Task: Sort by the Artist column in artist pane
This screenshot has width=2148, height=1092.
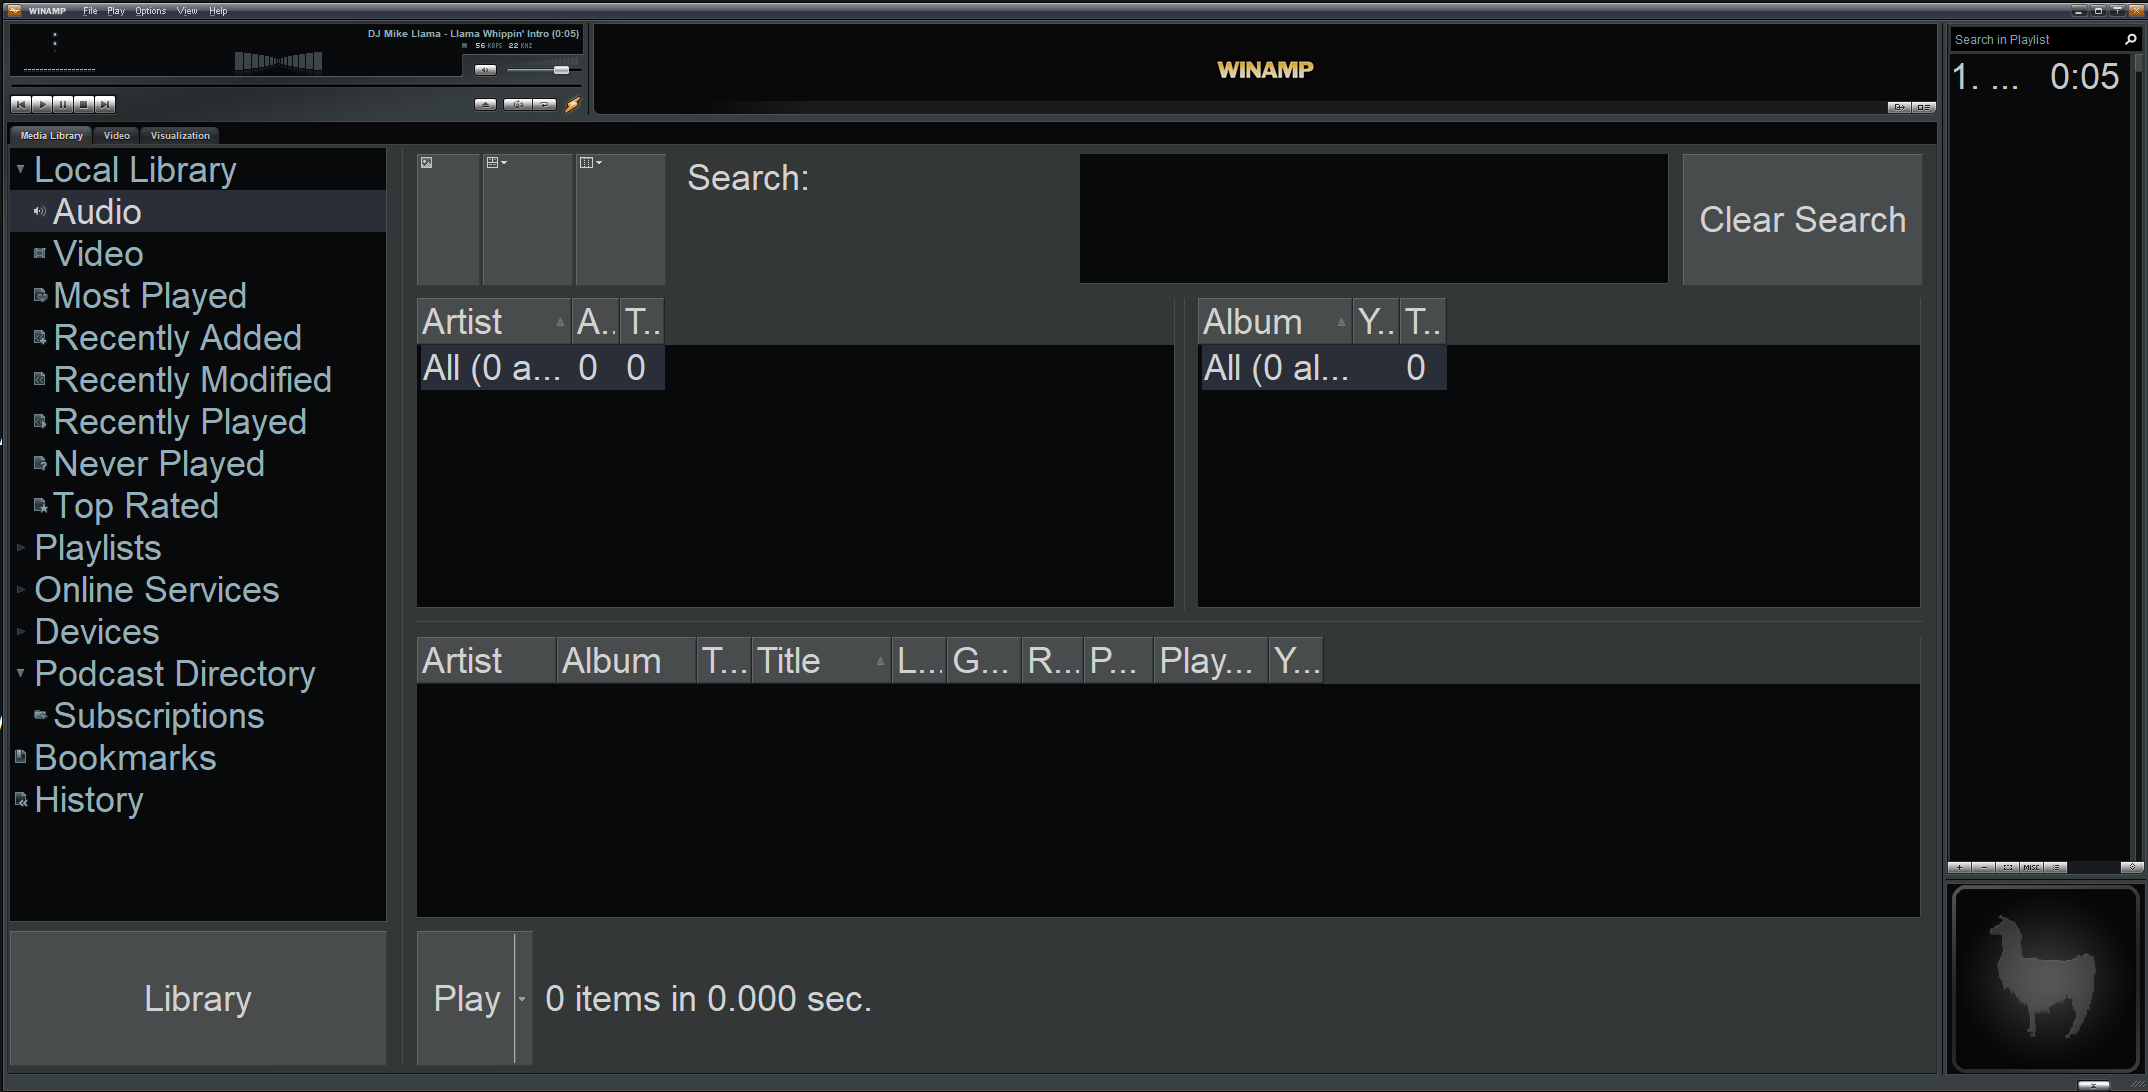Action: pos(494,322)
